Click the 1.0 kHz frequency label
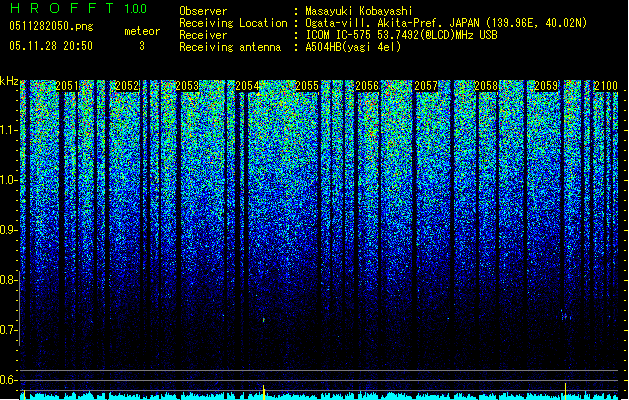The image size is (629, 400). [9, 180]
